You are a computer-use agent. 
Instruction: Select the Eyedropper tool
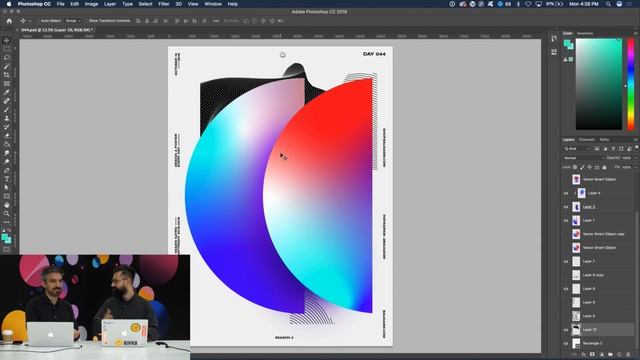(7, 92)
